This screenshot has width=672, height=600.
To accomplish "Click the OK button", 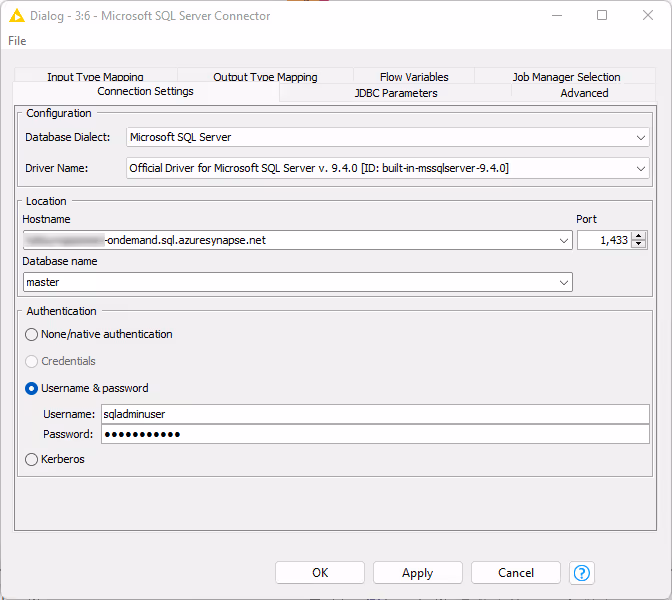I will 320,573.
